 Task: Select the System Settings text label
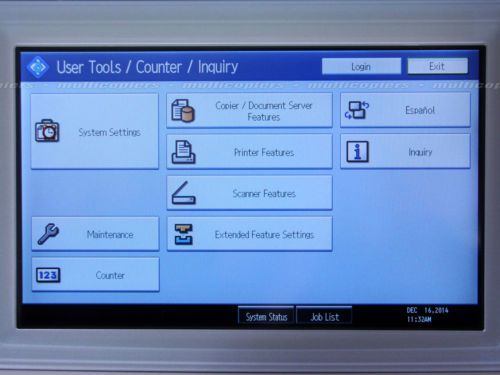[x=109, y=132]
